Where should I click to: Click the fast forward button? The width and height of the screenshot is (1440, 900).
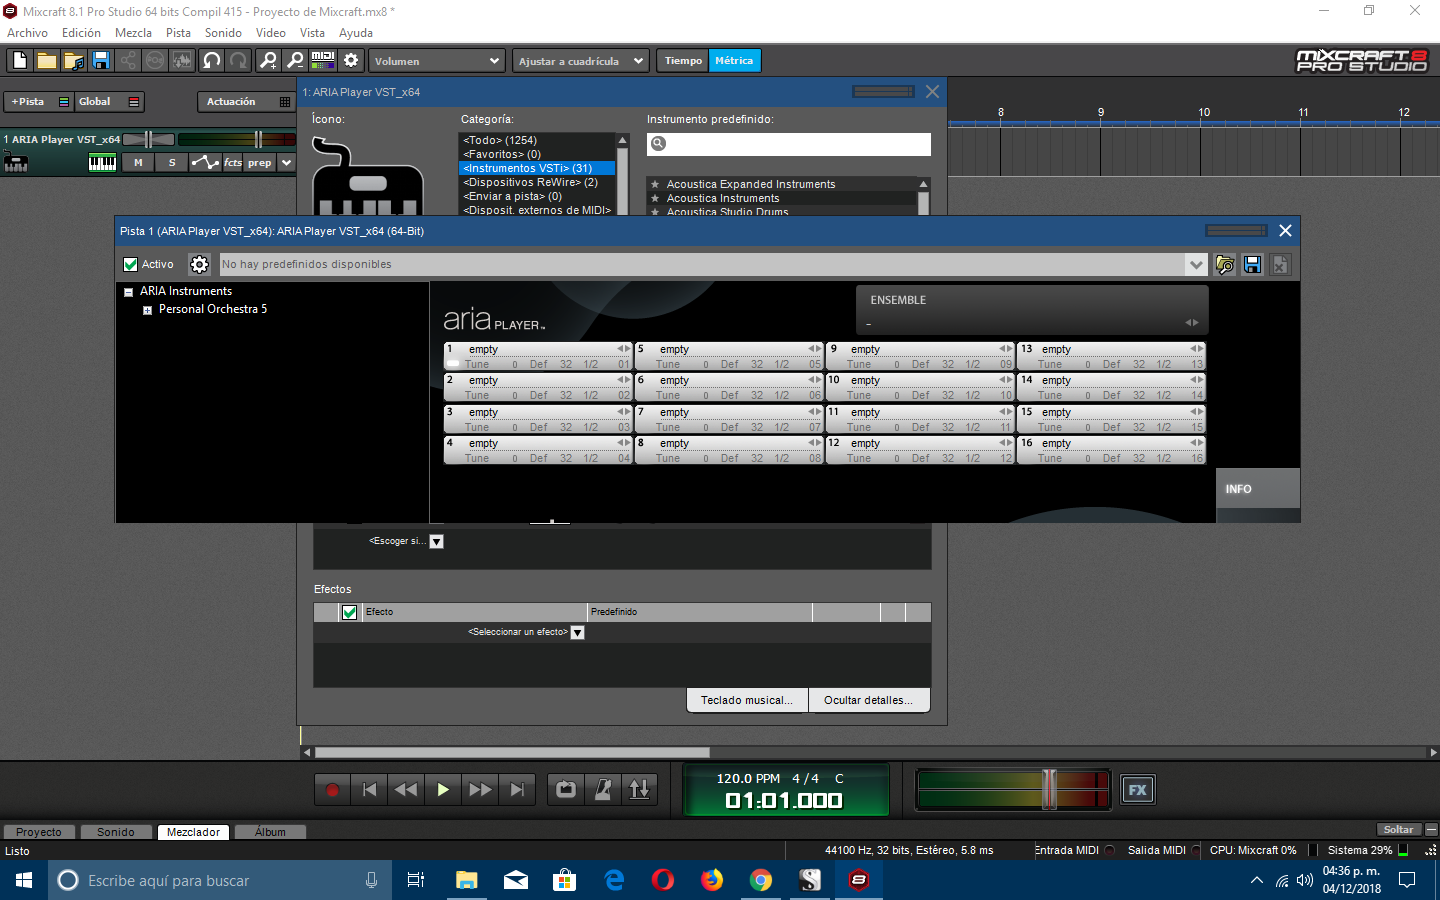pyautogui.click(x=480, y=790)
